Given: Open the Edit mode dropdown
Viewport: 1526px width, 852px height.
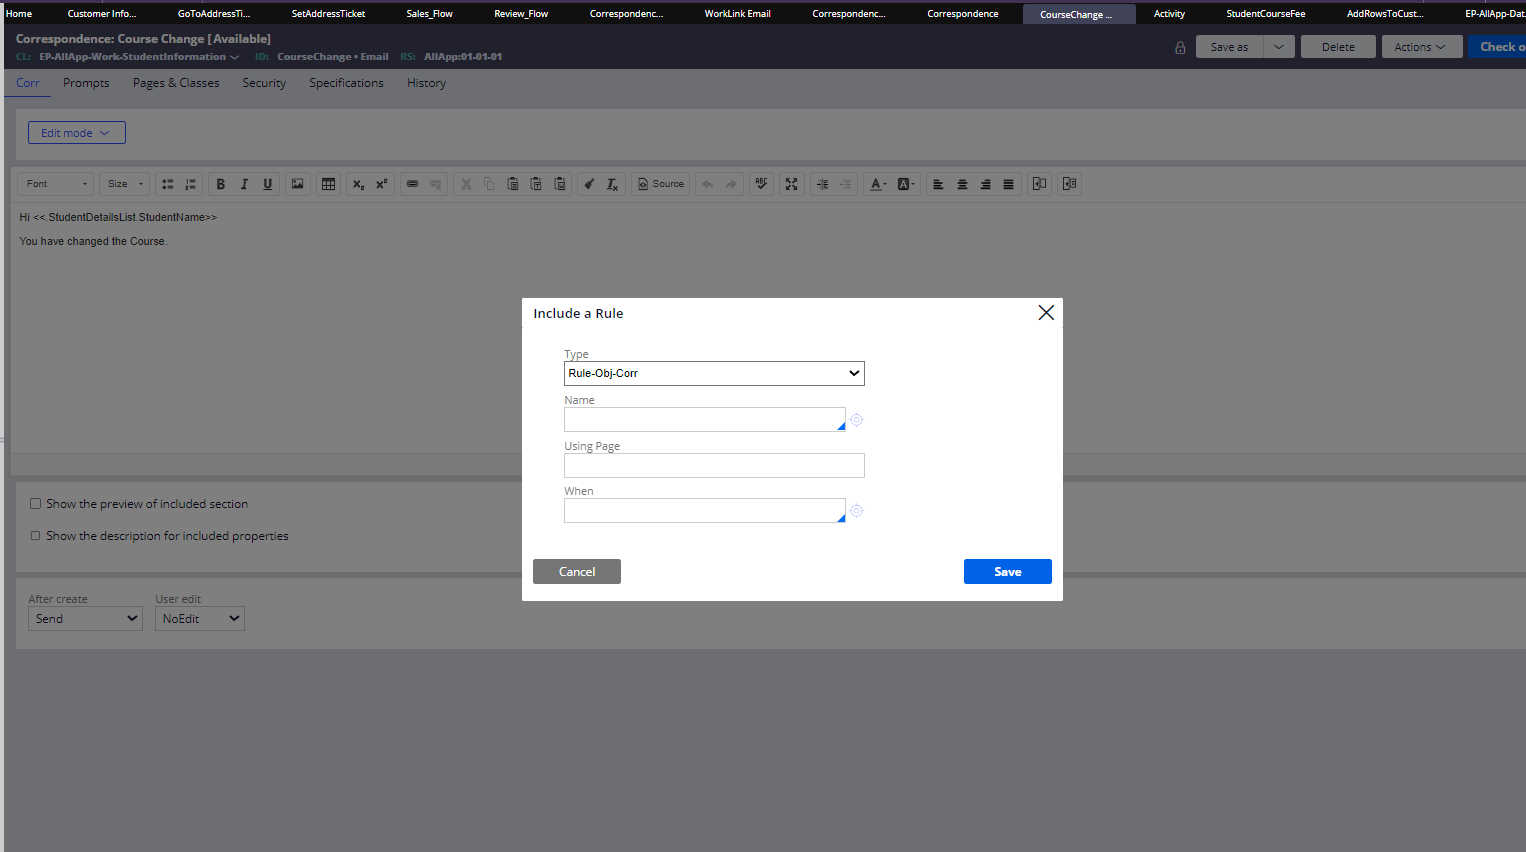Looking at the screenshot, I should click(x=77, y=133).
